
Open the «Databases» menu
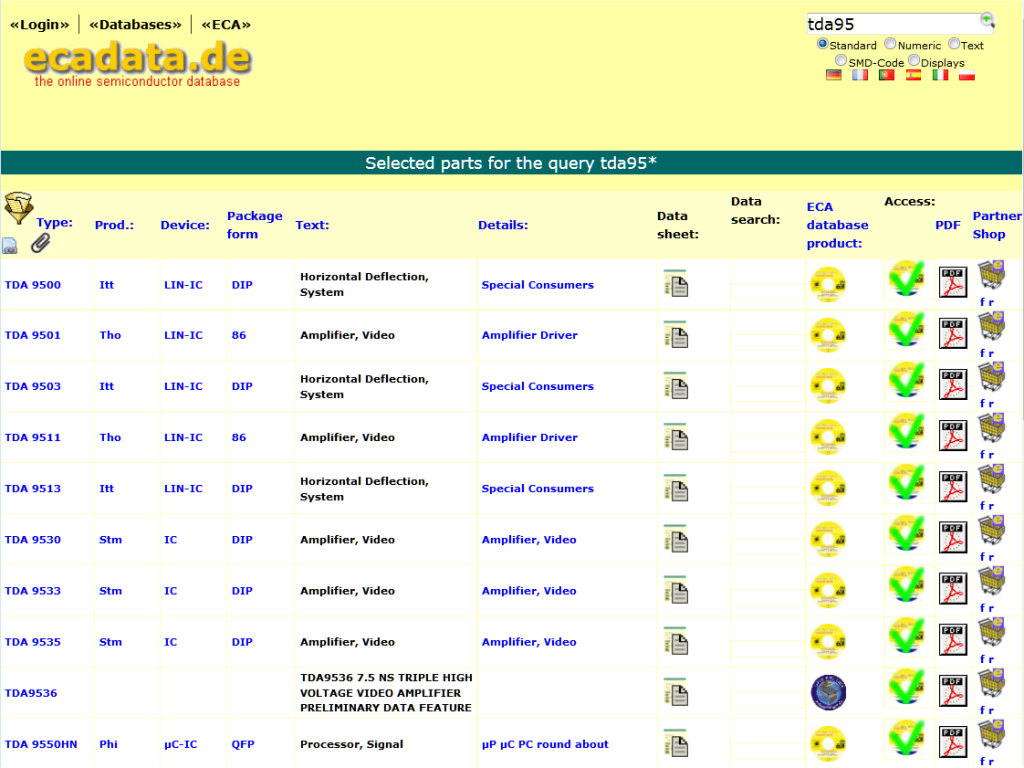pos(135,25)
